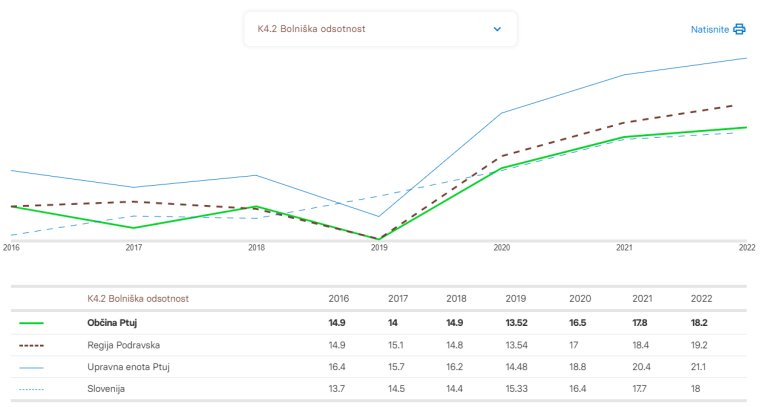Viewport: 768px width, 407px height.
Task: Click the 13.7 value in Slovenija row
Action: pos(339,389)
